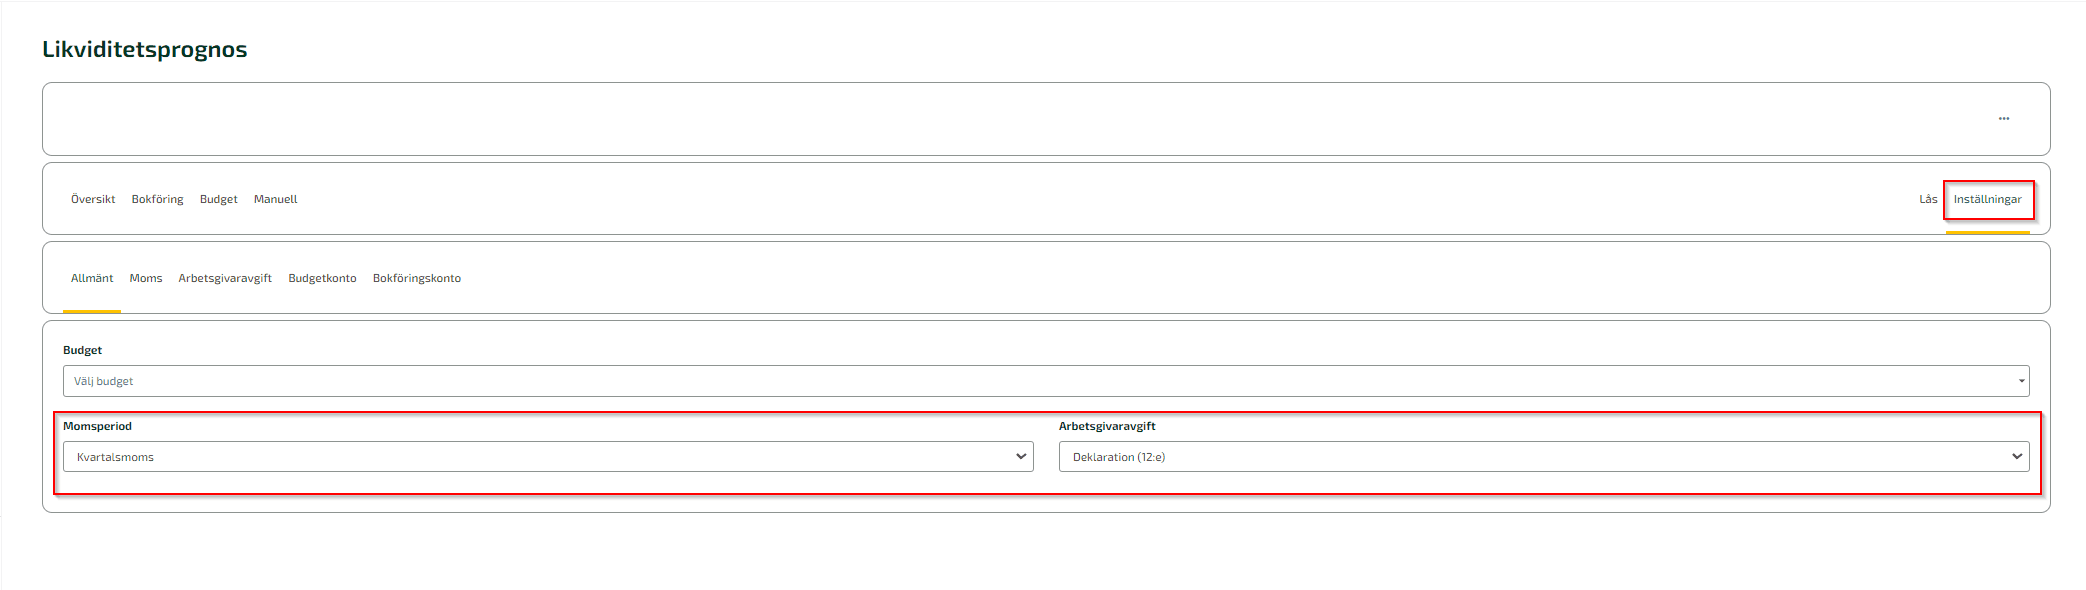2086x590 pixels.
Task: Open the Arbetsgivaravgift settings sub-tab
Action: click(225, 278)
